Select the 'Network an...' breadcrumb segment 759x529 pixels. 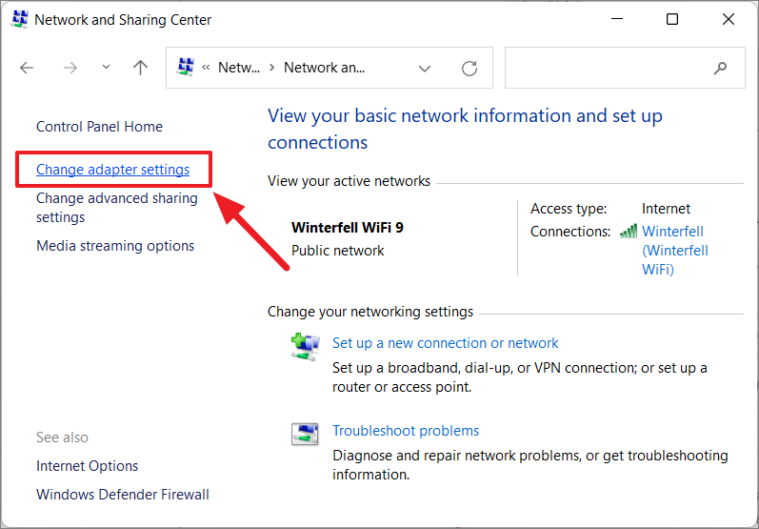[x=324, y=68]
